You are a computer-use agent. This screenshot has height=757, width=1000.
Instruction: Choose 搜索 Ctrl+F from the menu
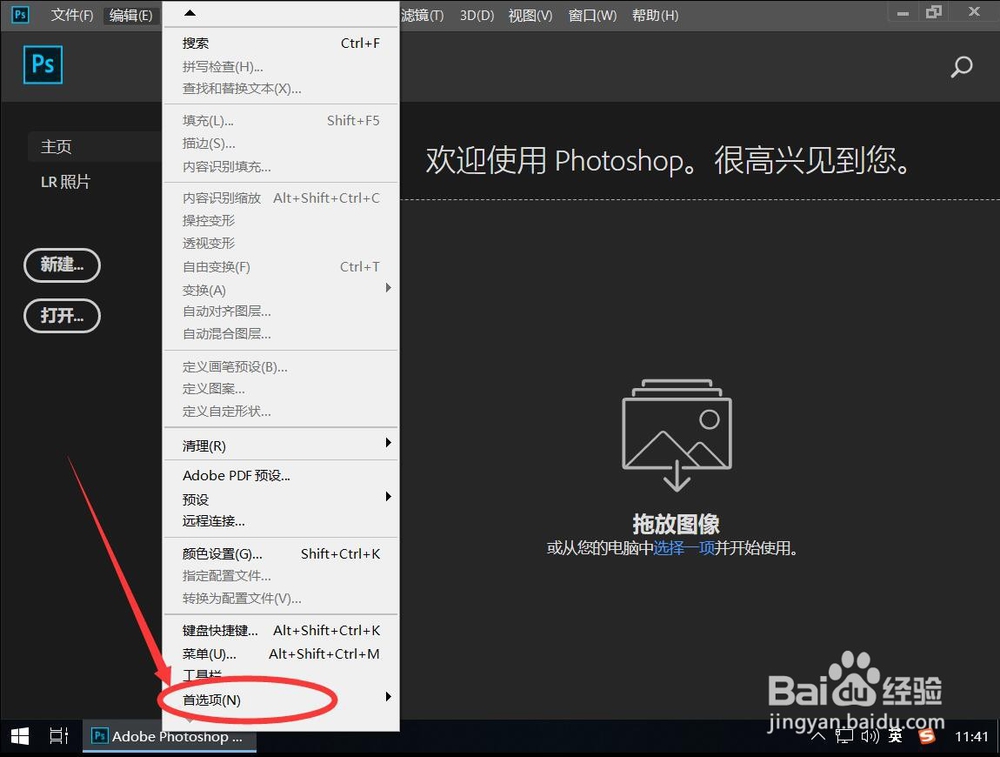tap(281, 43)
